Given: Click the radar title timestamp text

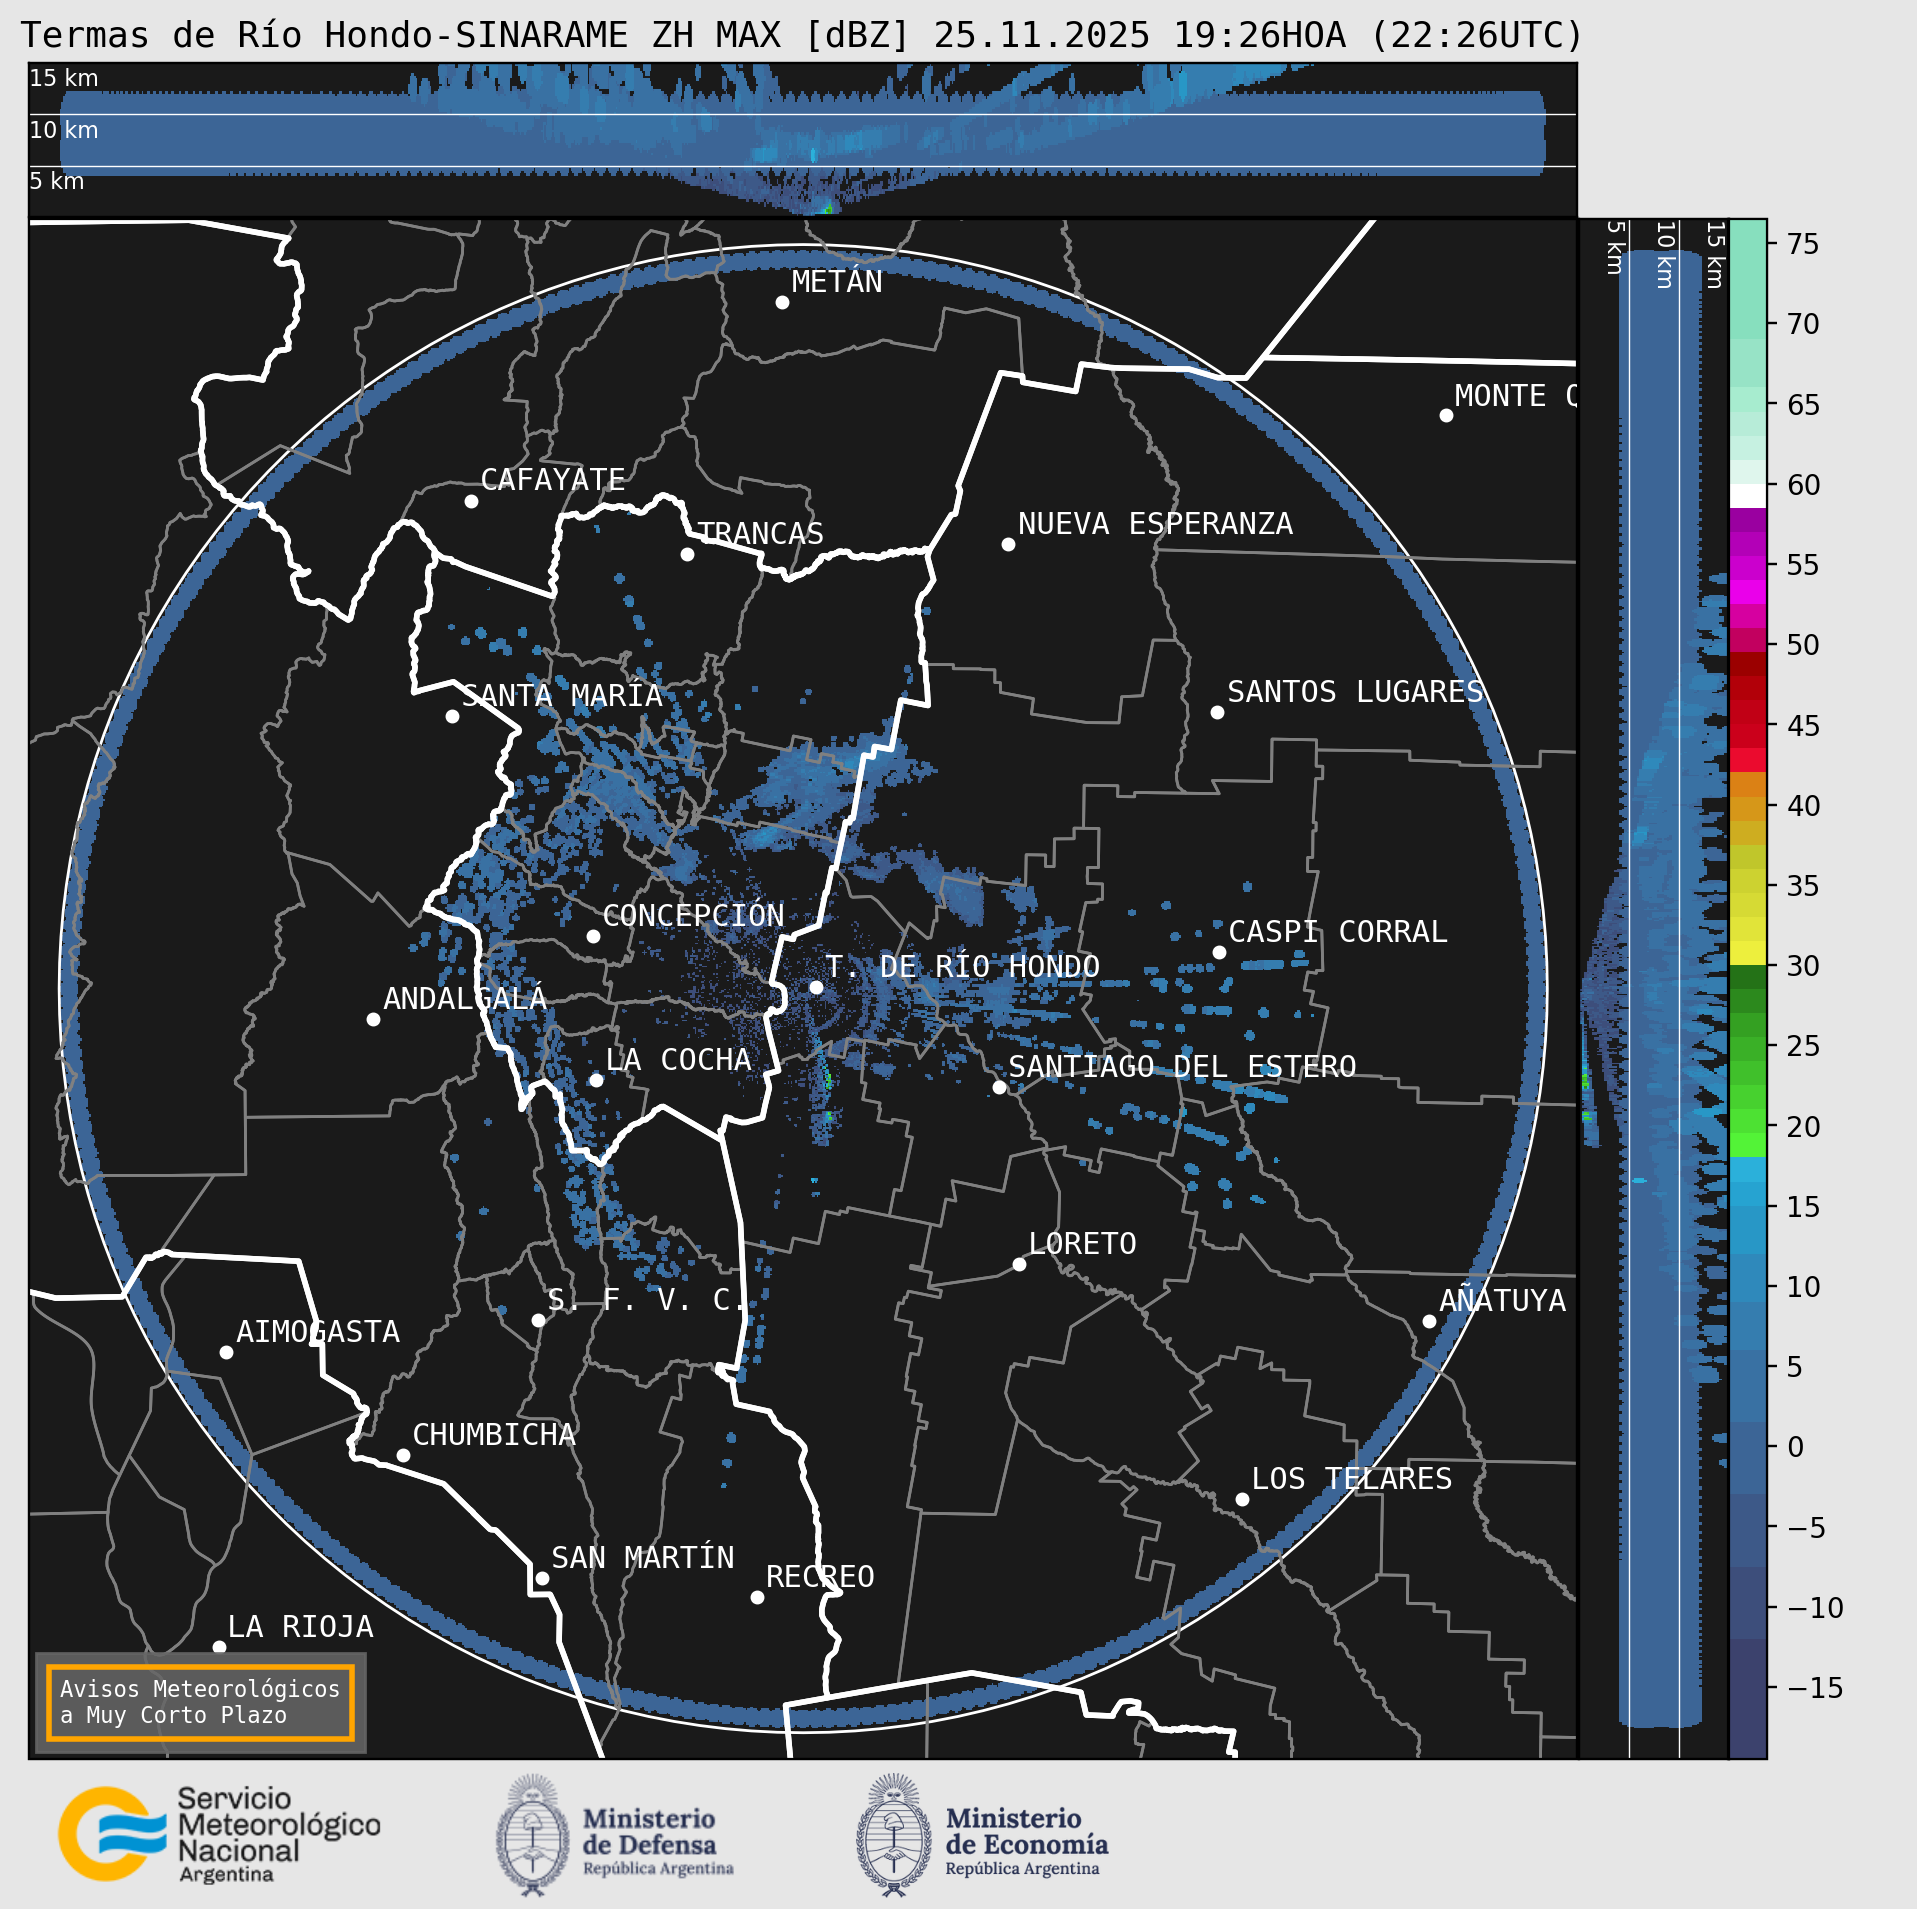Looking at the screenshot, I should pyautogui.click(x=1258, y=35).
